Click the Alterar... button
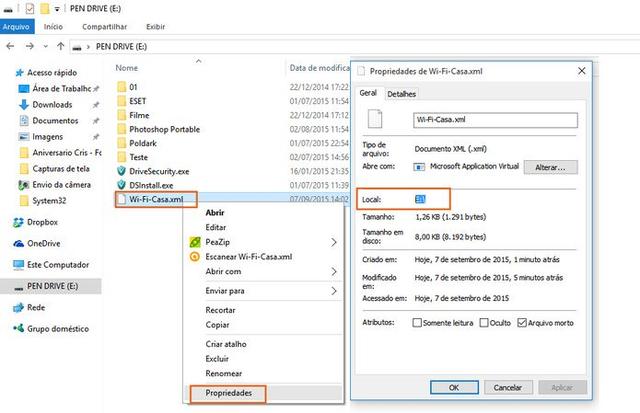The width and height of the screenshot is (640, 413). (550, 167)
